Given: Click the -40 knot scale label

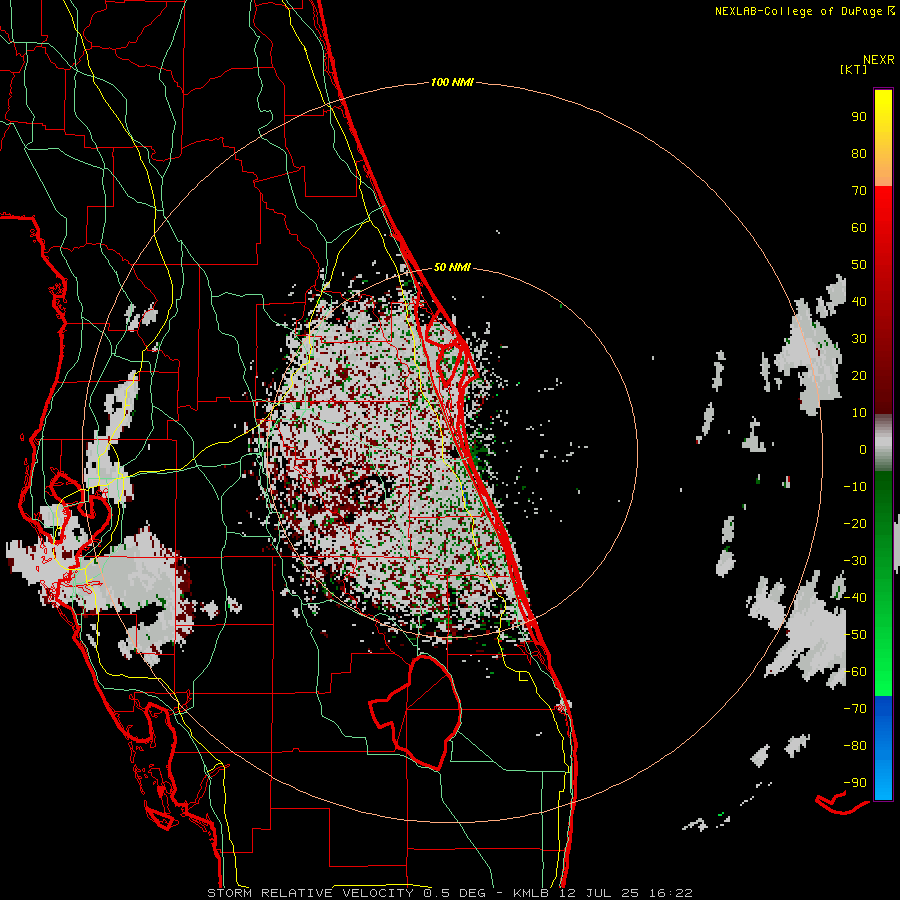Looking at the screenshot, I should (x=855, y=598).
